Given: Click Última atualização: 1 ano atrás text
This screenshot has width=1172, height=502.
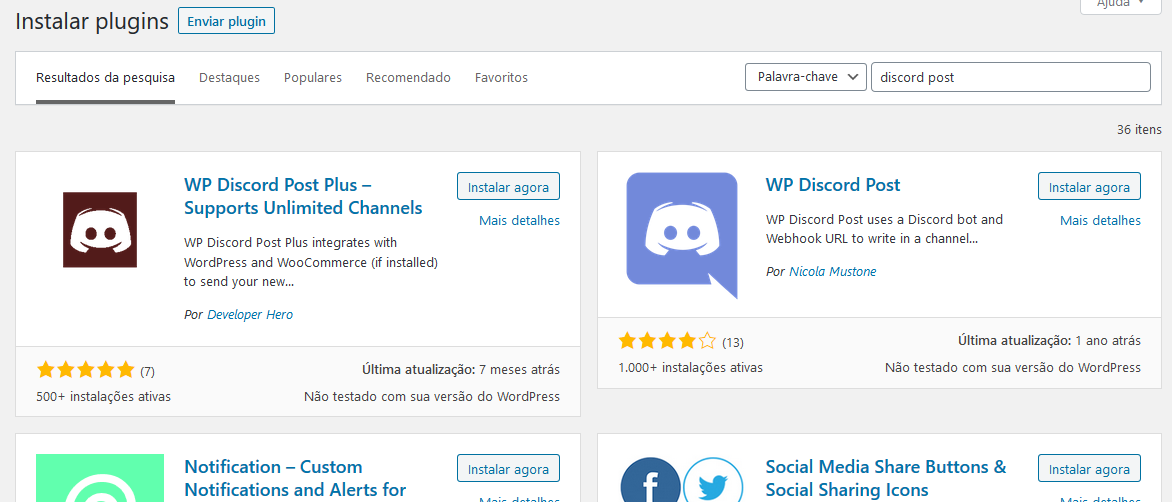Looking at the screenshot, I should tap(1049, 341).
